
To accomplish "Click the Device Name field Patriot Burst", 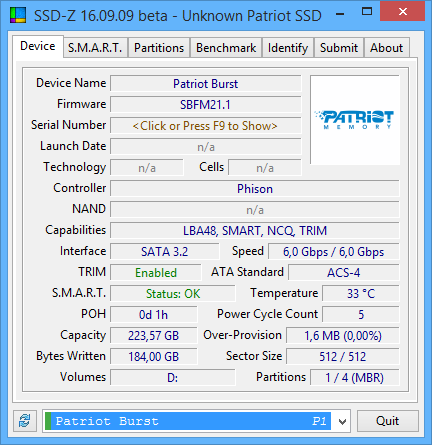I will pos(205,84).
